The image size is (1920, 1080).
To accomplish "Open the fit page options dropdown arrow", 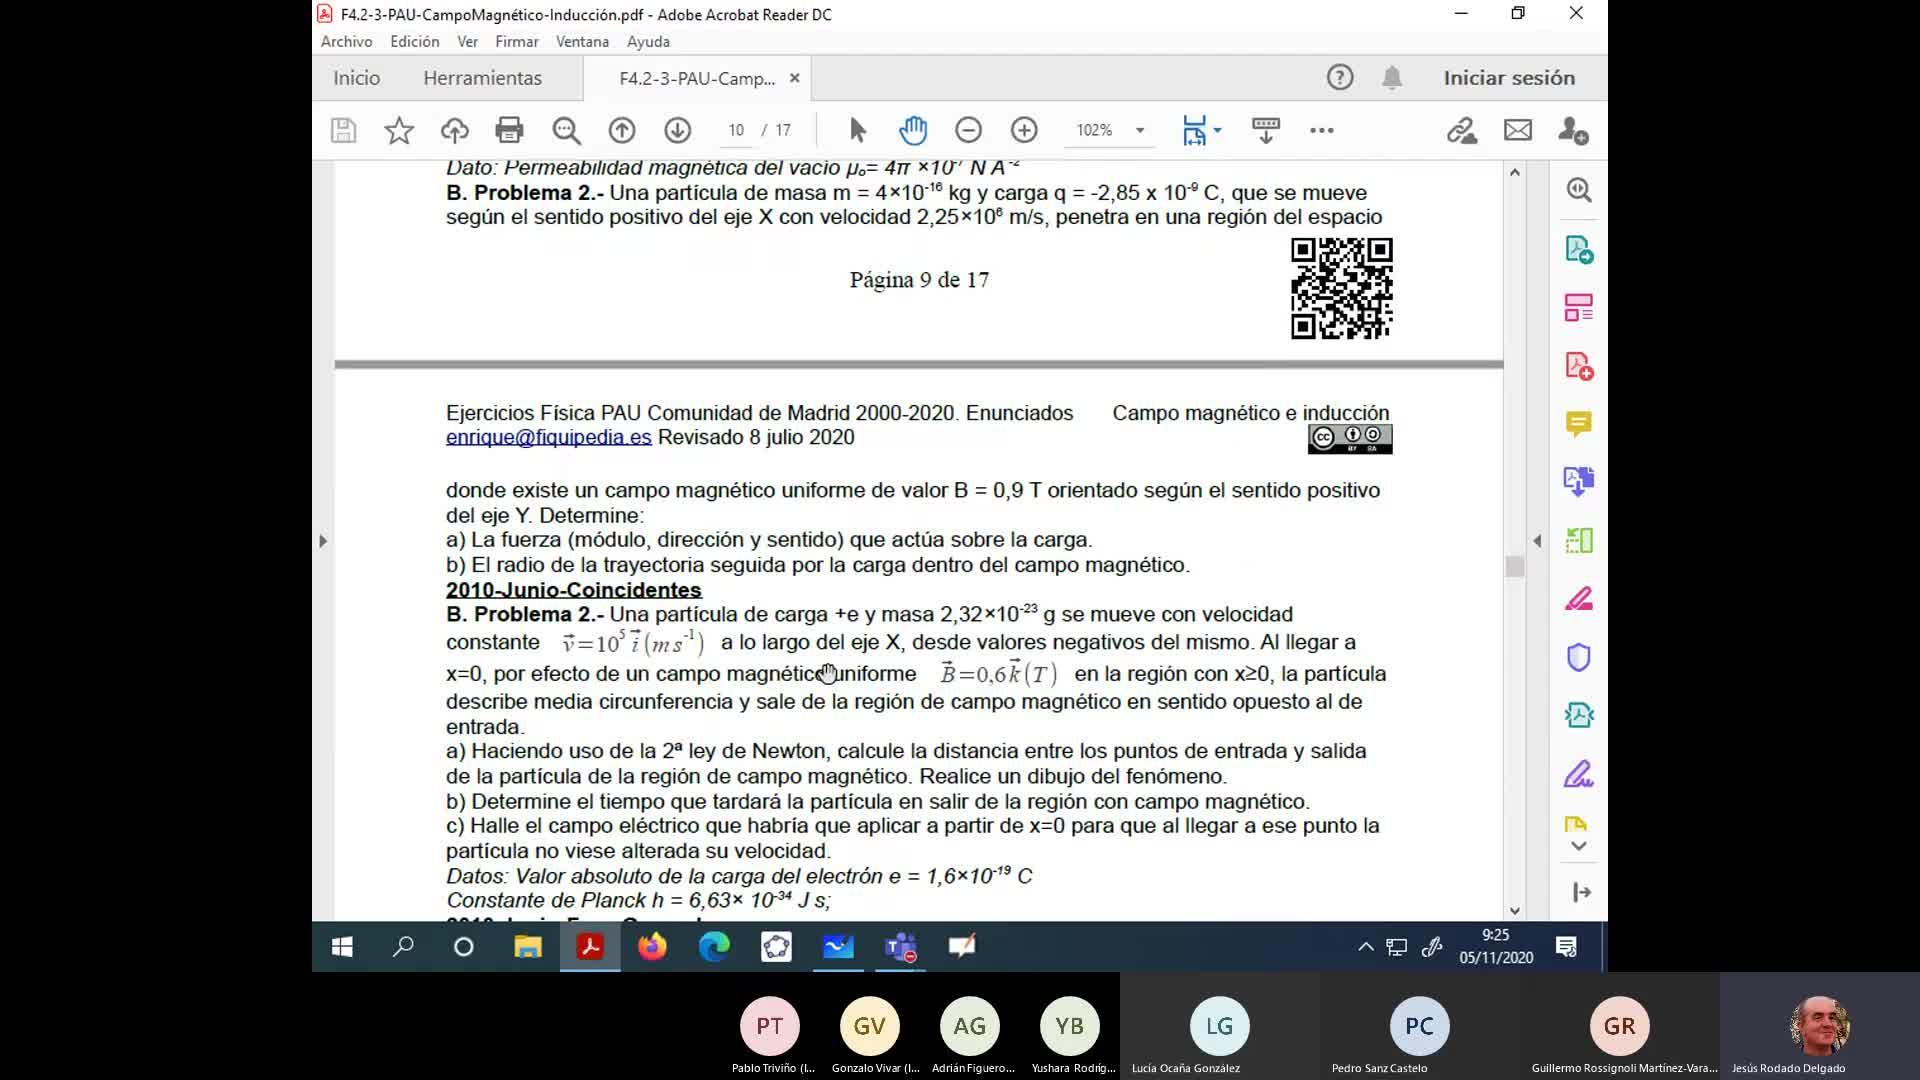I will pyautogui.click(x=1217, y=130).
